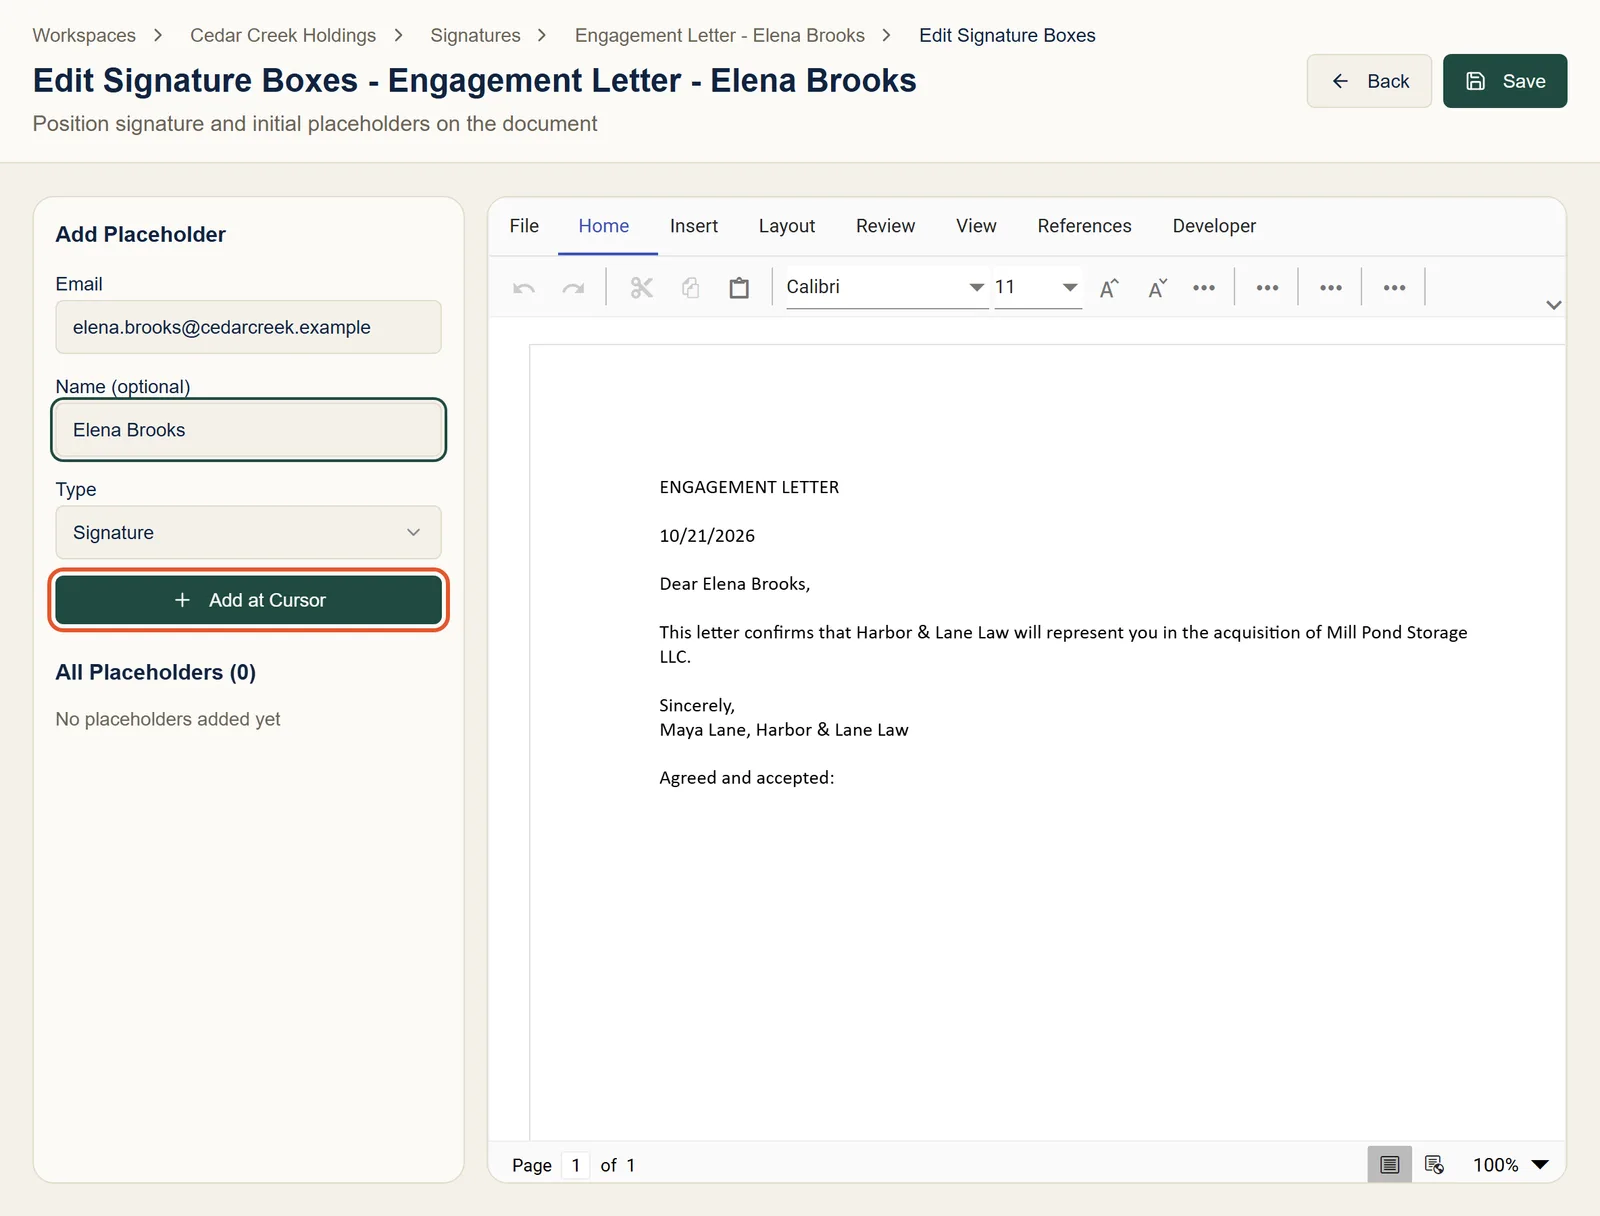Switch to print layout view icon
Screen dimensions: 1600x1216
coord(1390,1164)
